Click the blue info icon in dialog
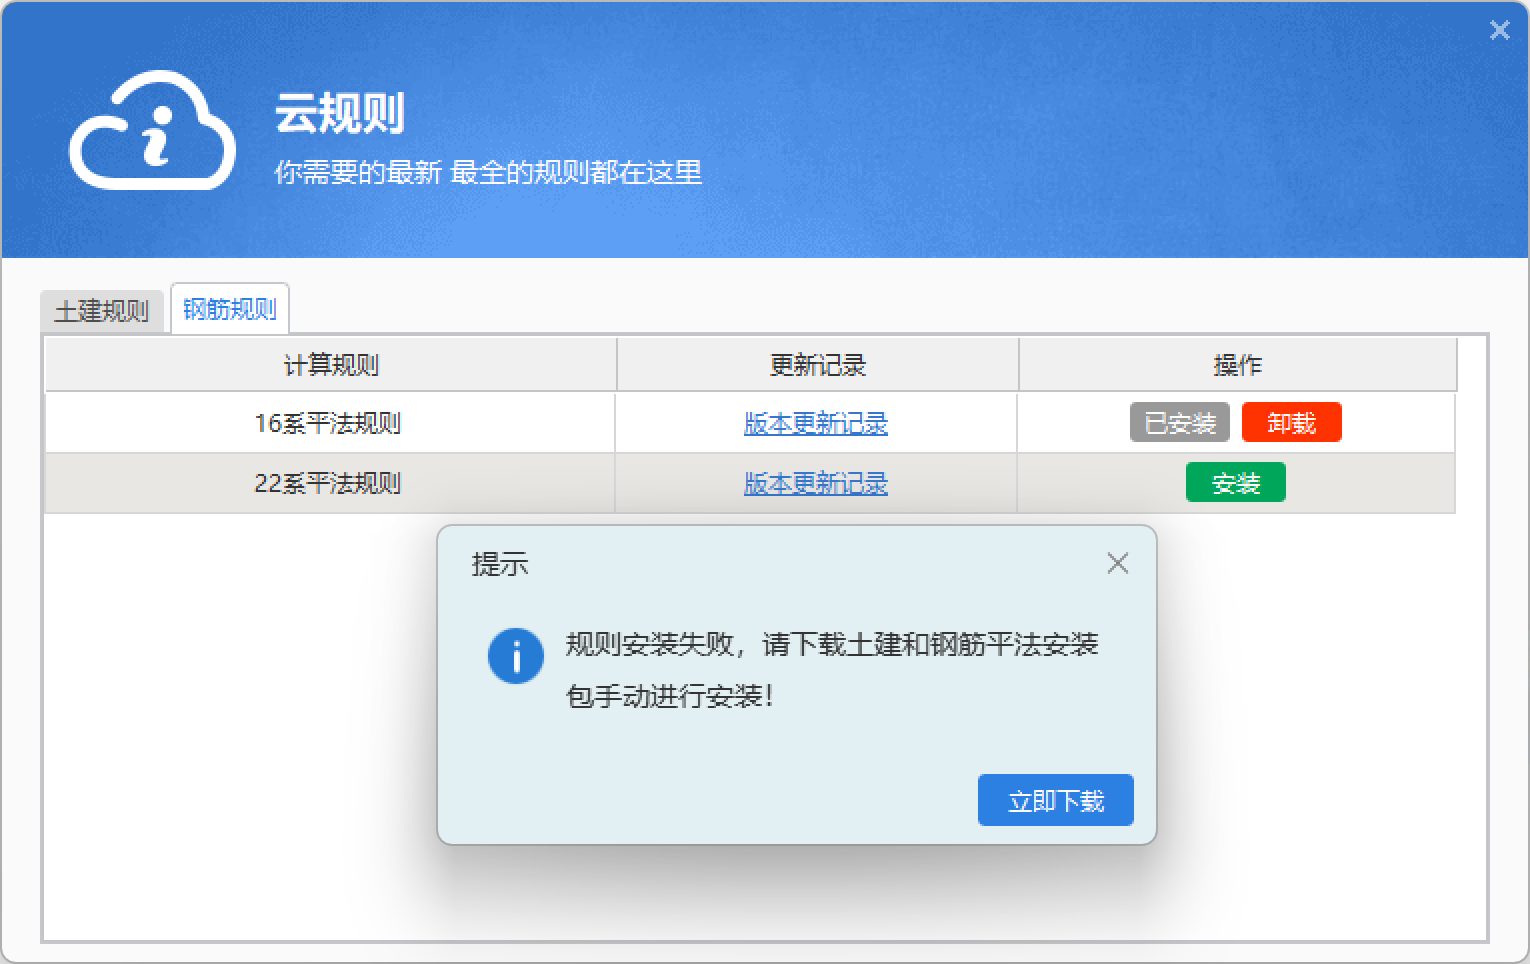This screenshot has width=1530, height=964. 516,656
